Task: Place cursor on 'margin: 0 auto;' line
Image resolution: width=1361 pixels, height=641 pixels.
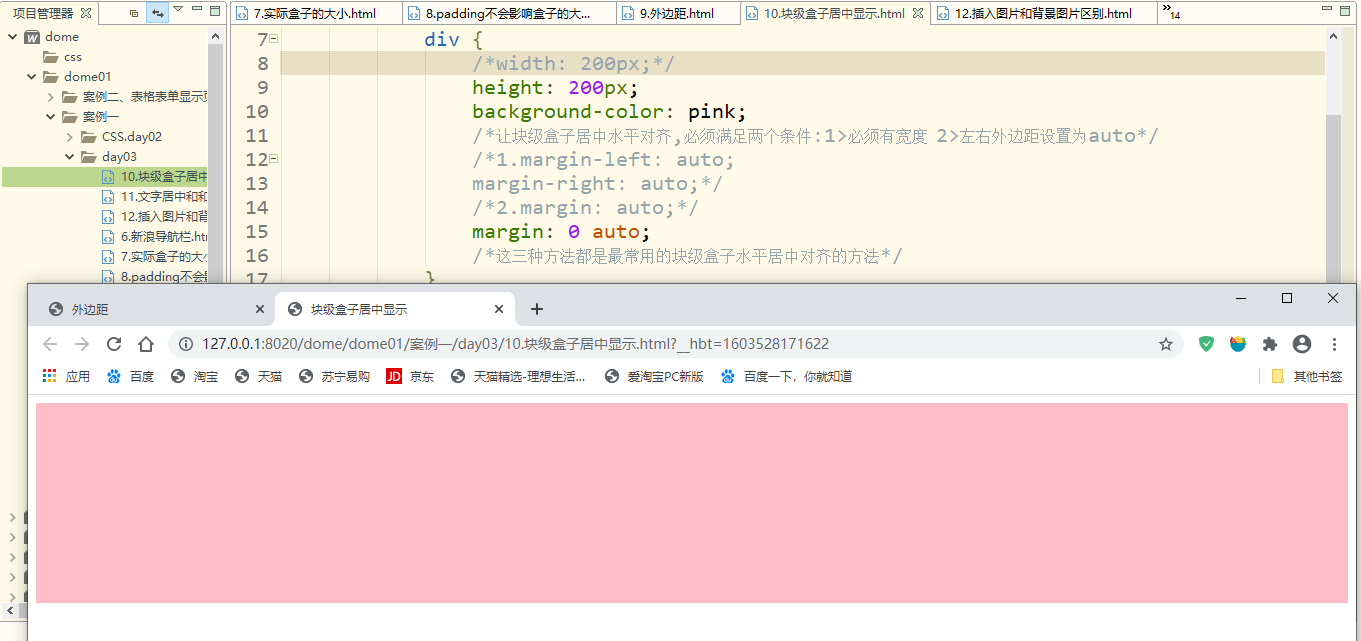Action: 561,232
